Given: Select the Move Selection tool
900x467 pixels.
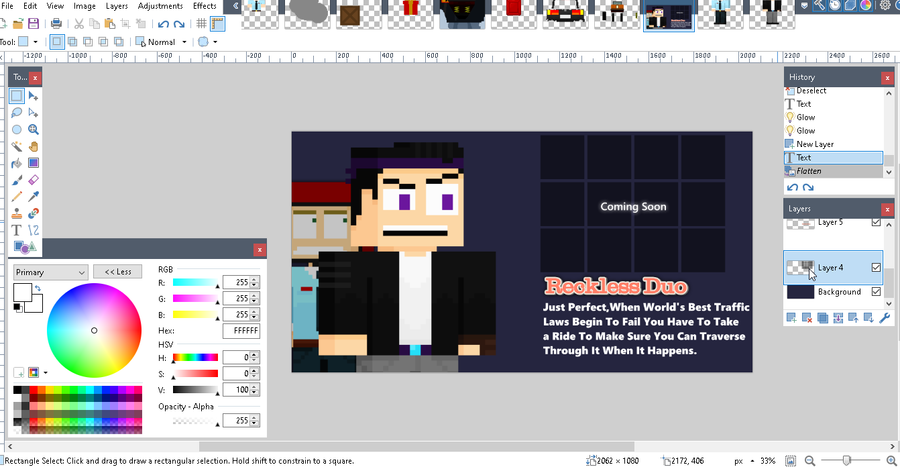Looking at the screenshot, I should click(x=33, y=112).
